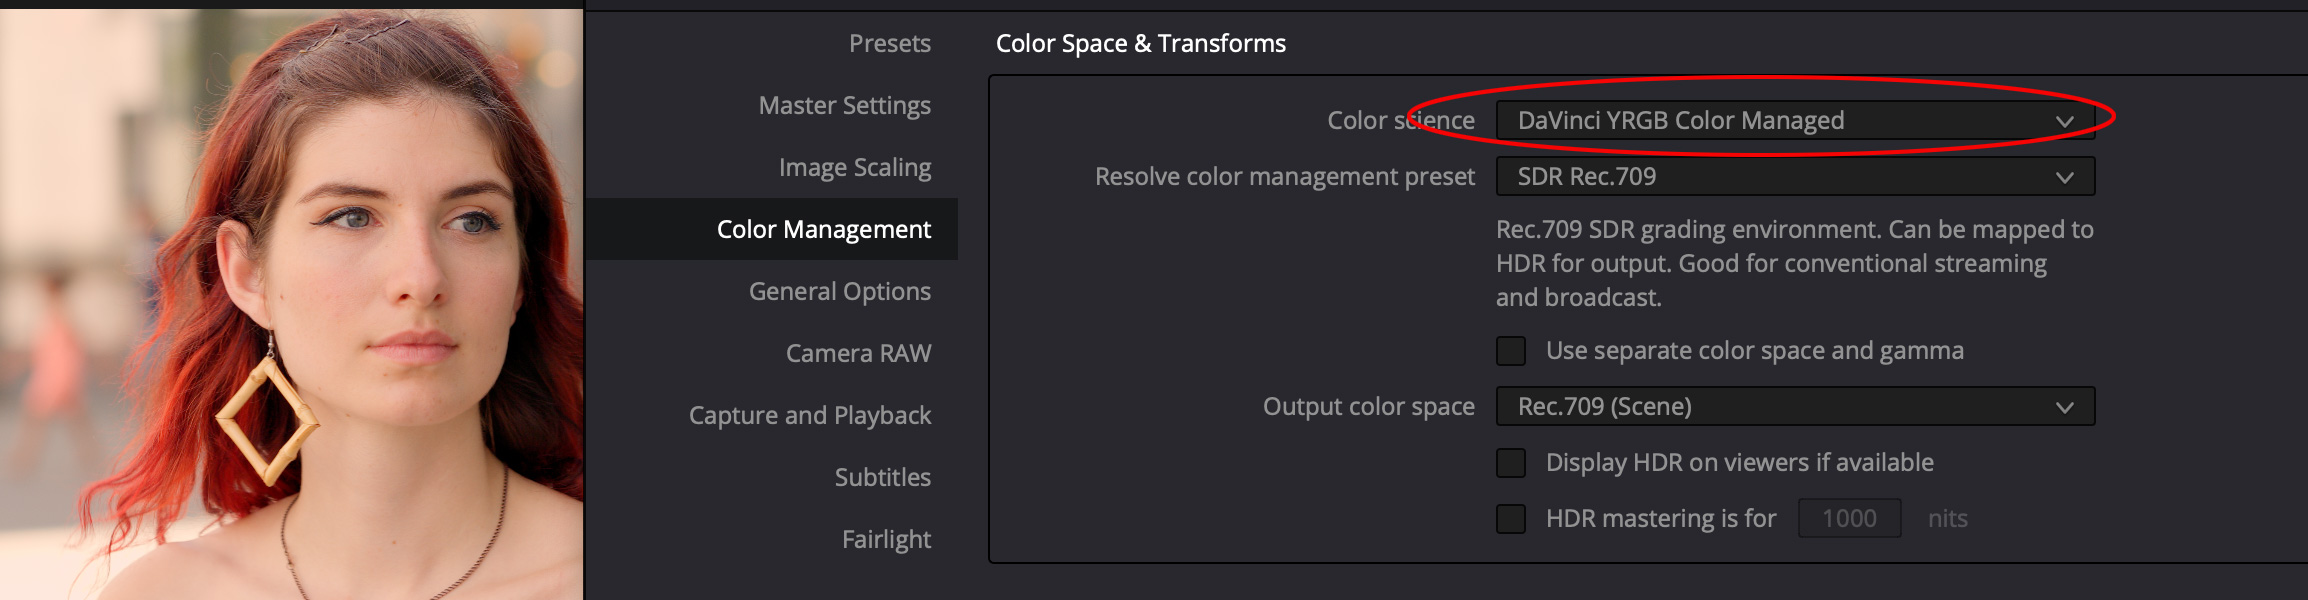Viewport: 2308px width, 600px height.
Task: Open the Presets settings section
Action: [889, 43]
